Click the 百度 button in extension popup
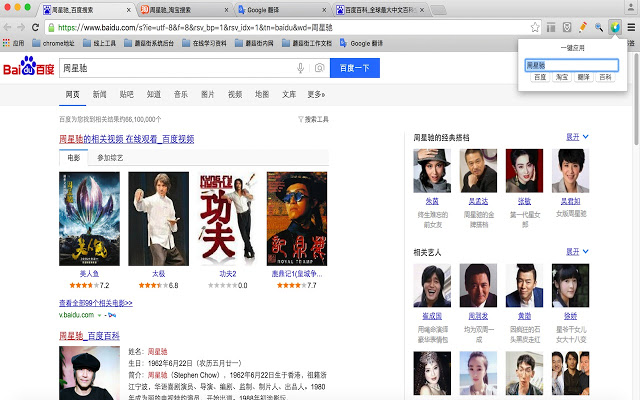640x400 pixels. tap(540, 77)
